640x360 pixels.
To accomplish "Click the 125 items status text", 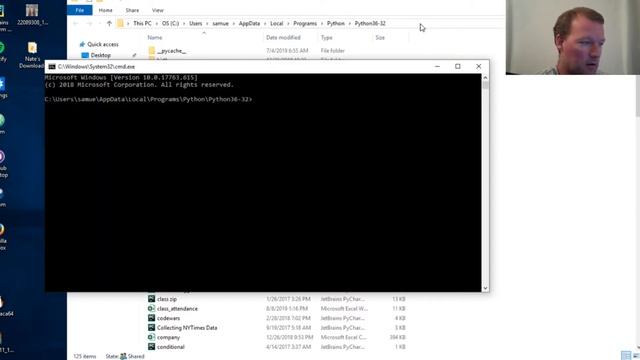I will (84, 356).
